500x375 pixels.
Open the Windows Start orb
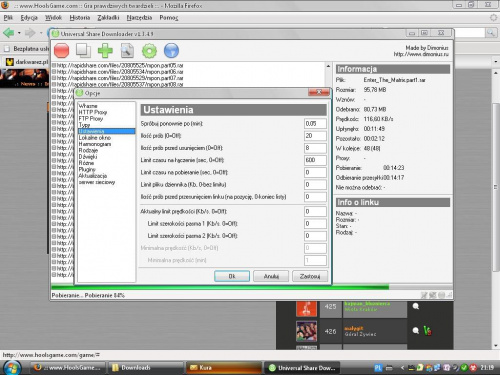click(12, 368)
